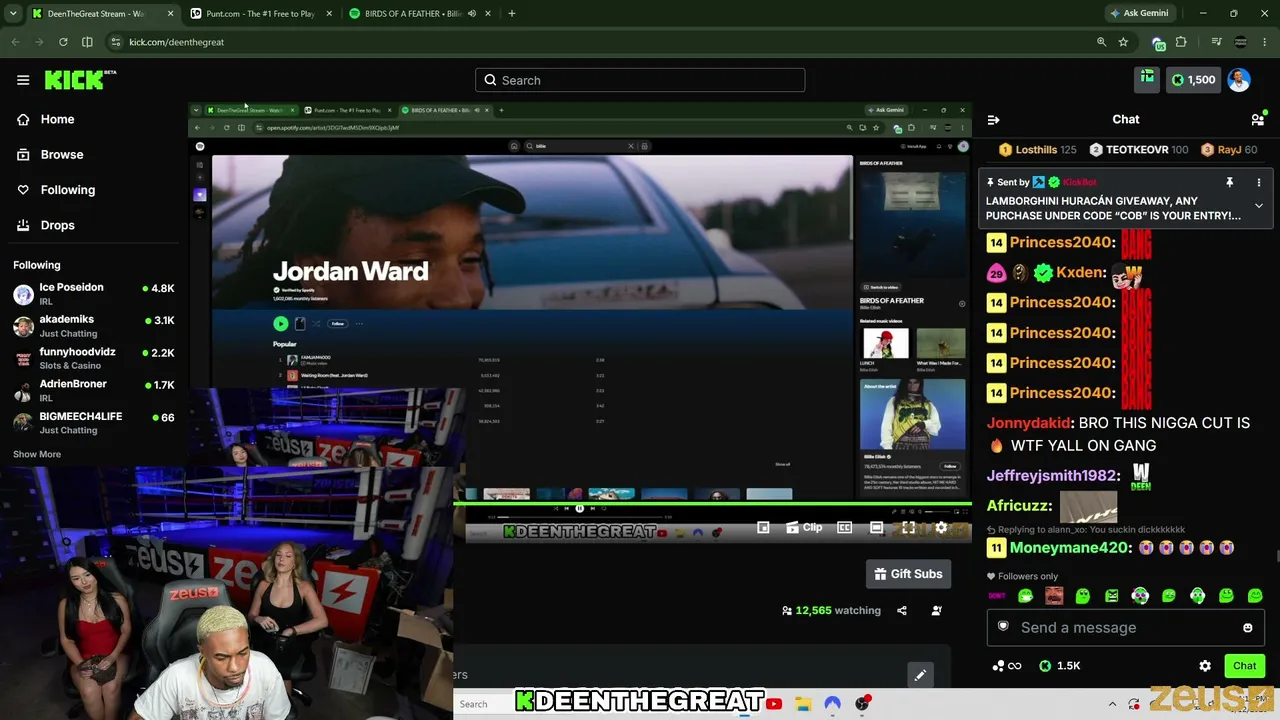Image resolution: width=1280 pixels, height=720 pixels.
Task: Open the user profile avatar menu
Action: click(1239, 80)
